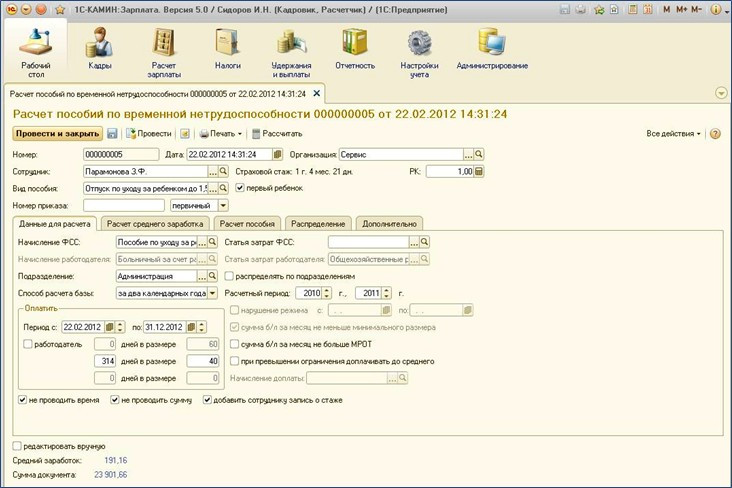
Task: Toggle the первый ребенок checkbox
Action: tap(240, 188)
